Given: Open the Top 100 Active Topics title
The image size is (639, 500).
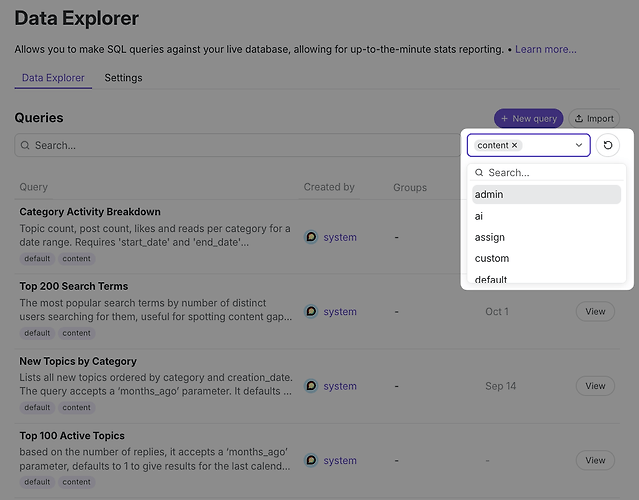Looking at the screenshot, I should coord(72,436).
